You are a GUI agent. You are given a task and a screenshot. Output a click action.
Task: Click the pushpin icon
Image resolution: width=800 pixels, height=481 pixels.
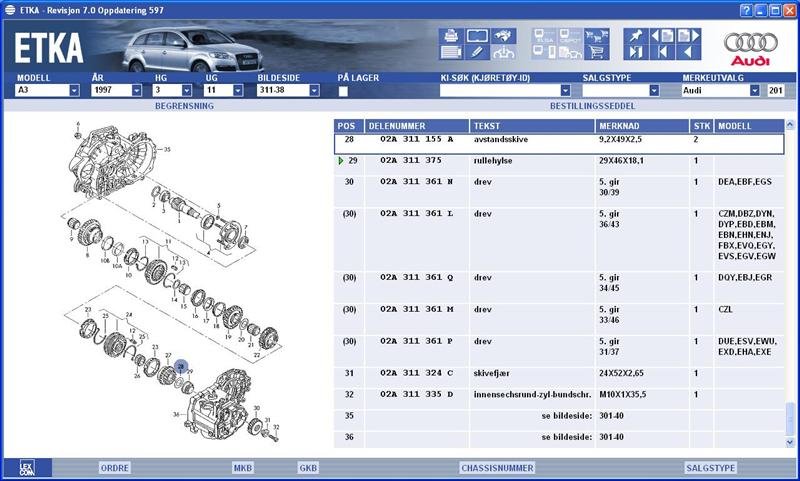[634, 34]
